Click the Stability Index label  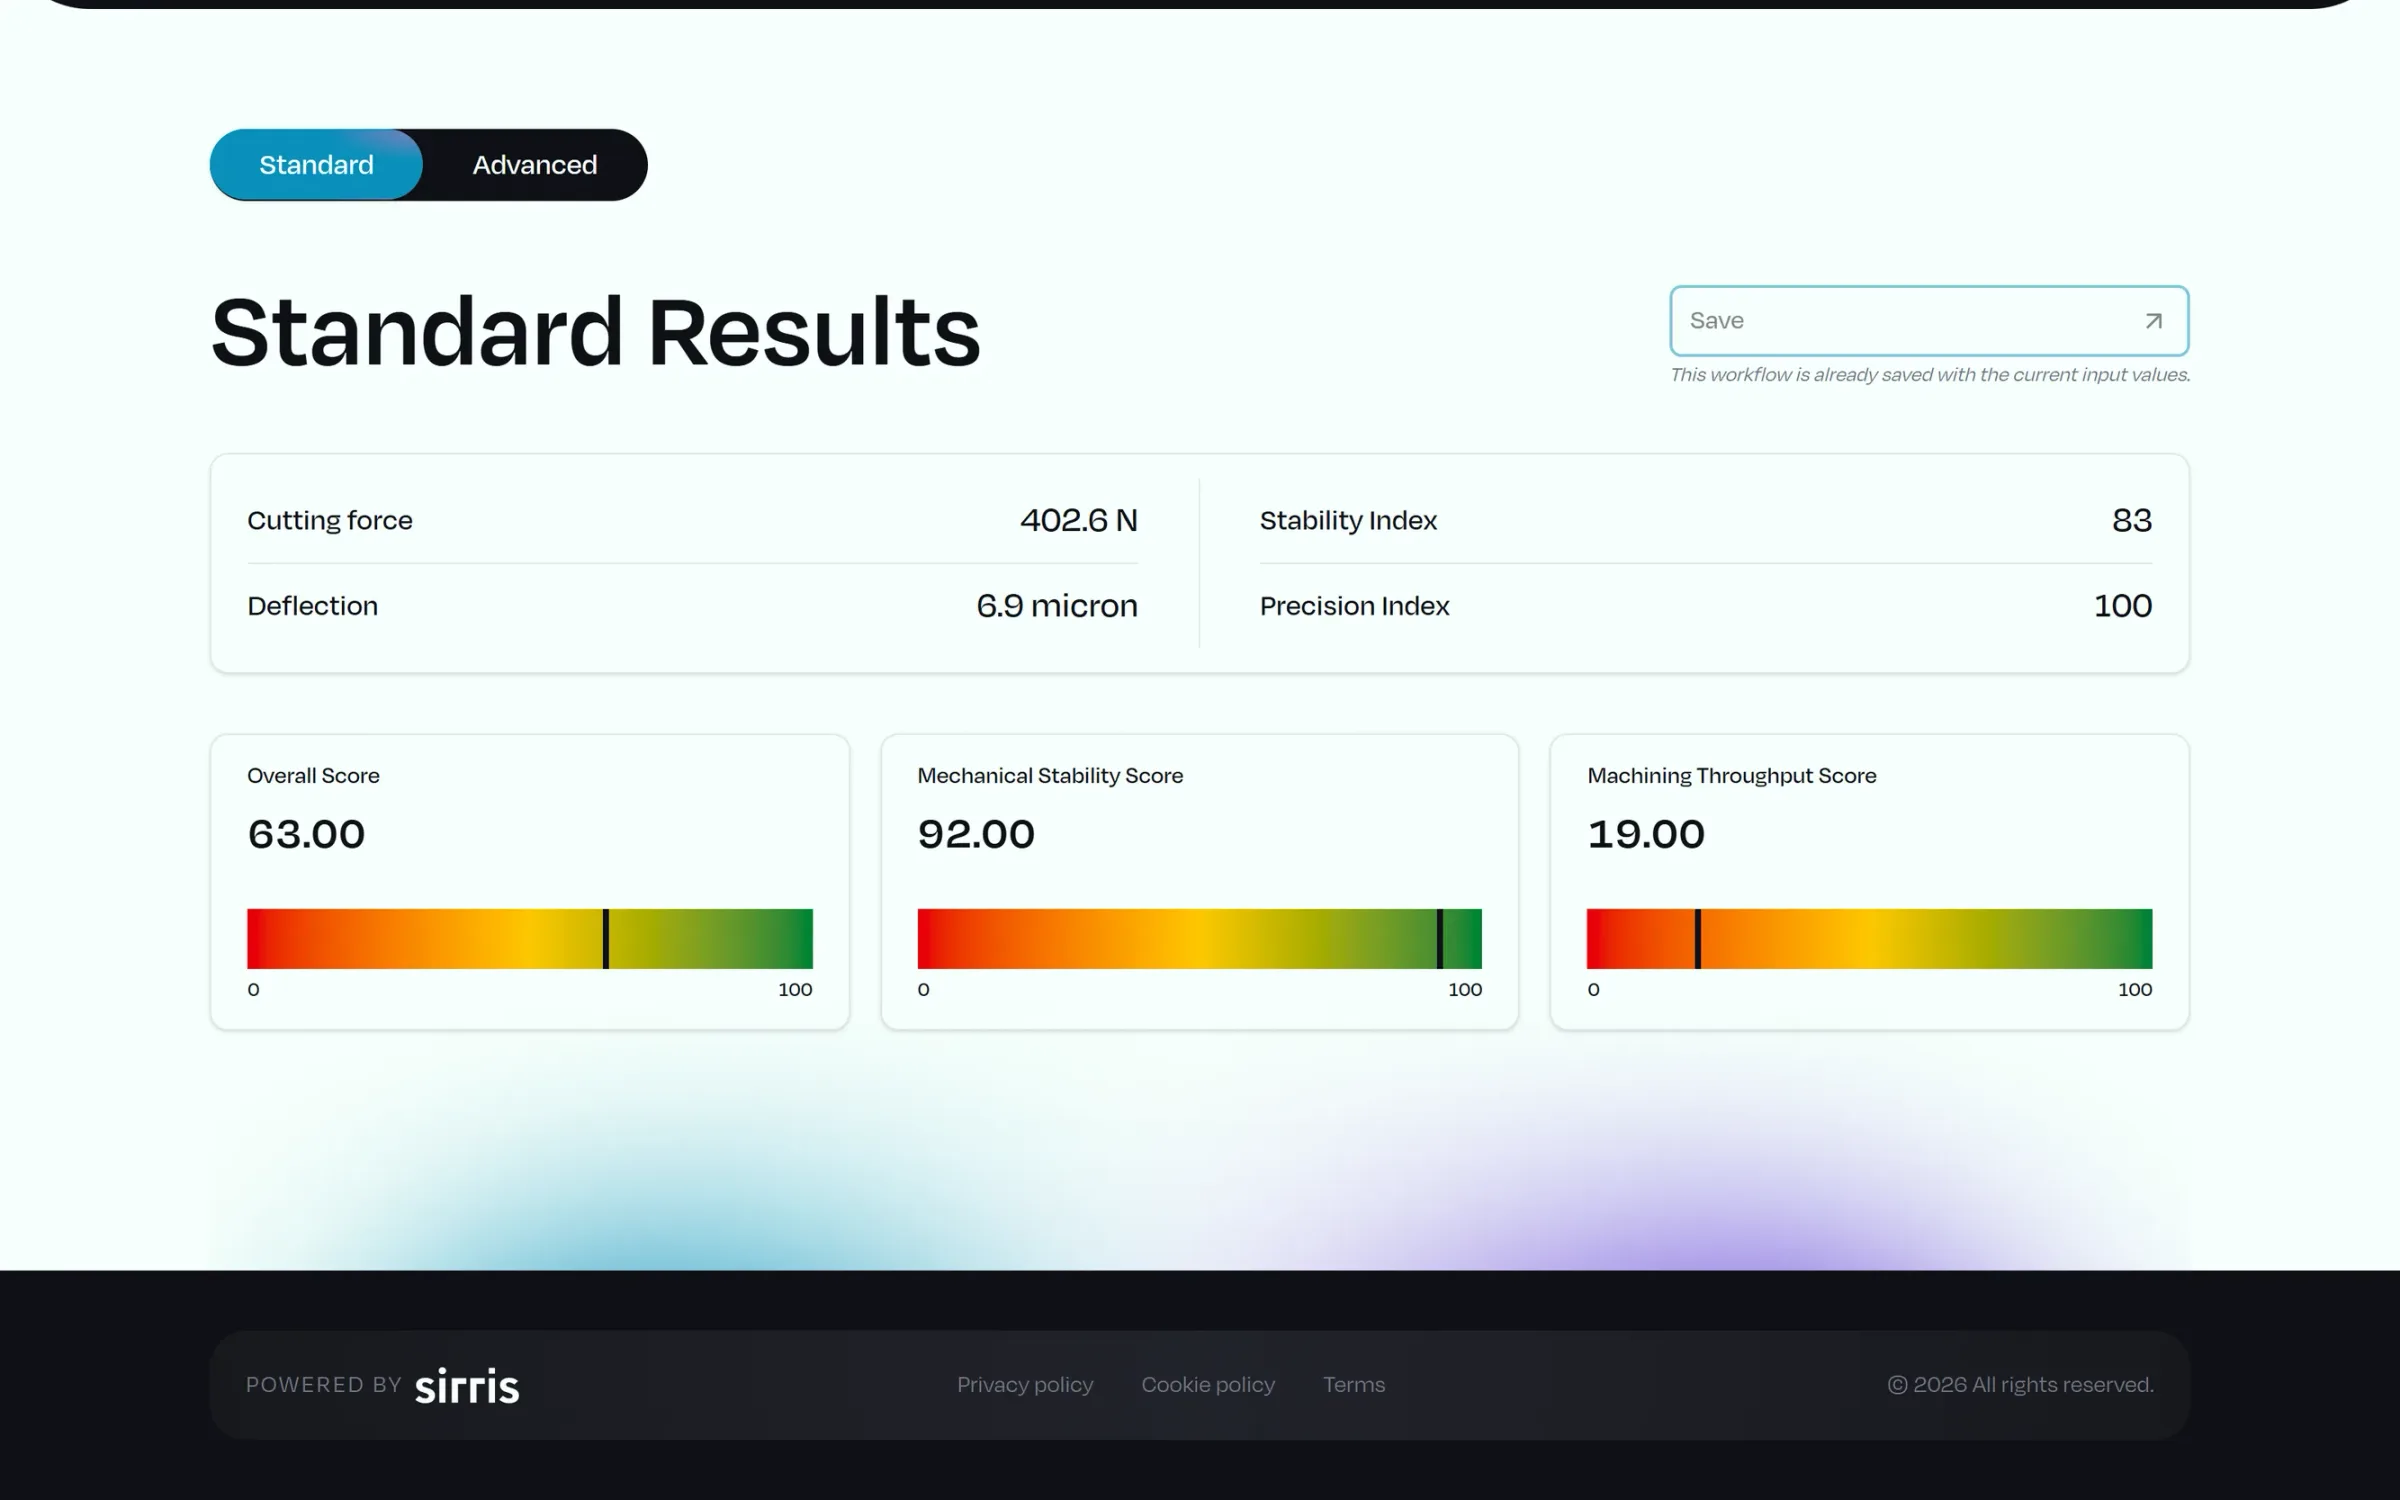pos(1348,520)
